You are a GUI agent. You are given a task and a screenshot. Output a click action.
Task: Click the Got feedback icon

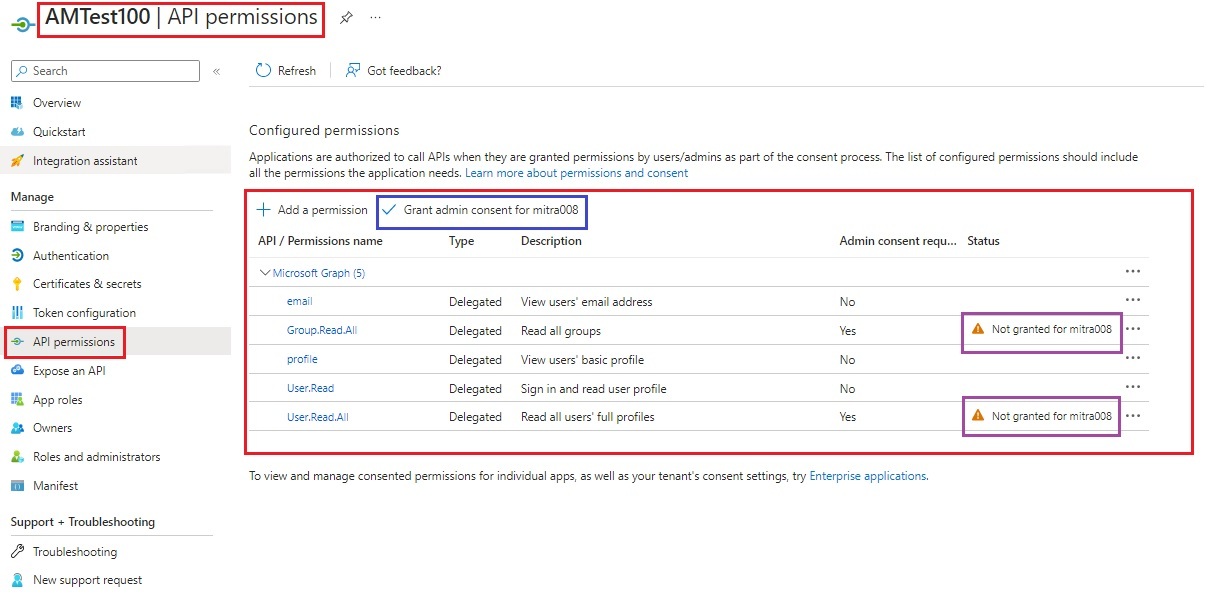click(353, 71)
